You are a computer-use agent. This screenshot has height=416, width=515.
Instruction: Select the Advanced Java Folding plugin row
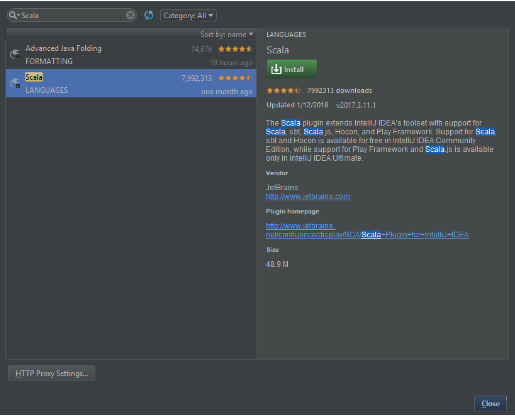131,55
